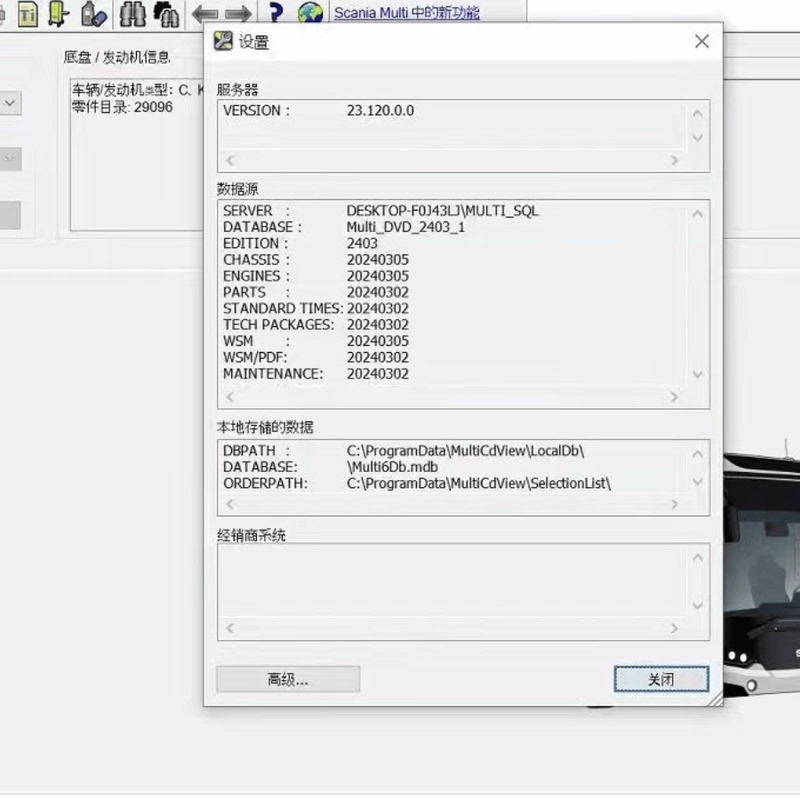Go forward with the right arrow
Image resolution: width=800 pixels, height=800 pixels.
pos(238,14)
